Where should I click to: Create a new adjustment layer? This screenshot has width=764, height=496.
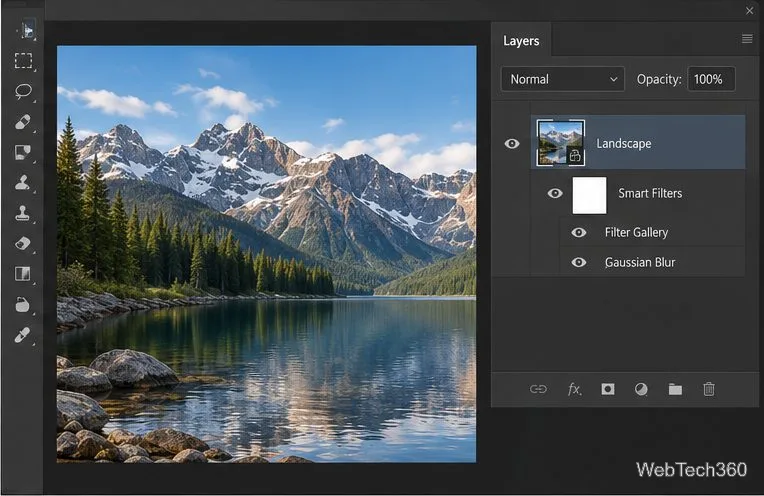tap(641, 389)
